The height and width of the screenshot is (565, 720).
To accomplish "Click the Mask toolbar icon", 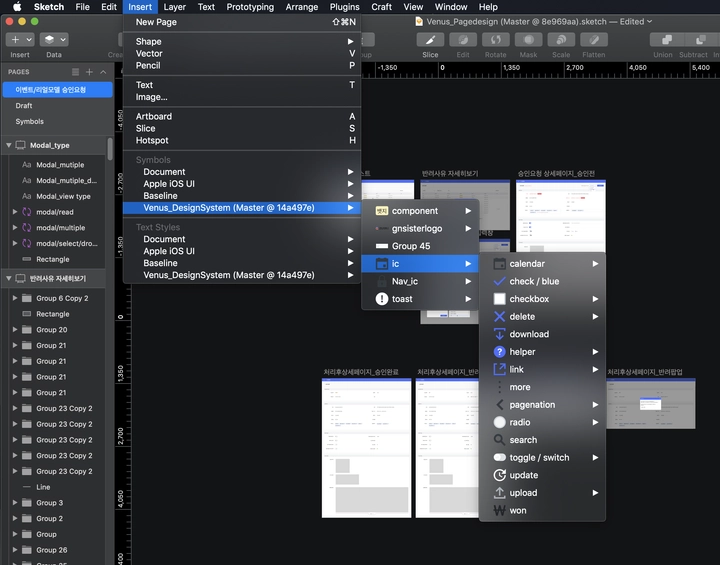I will pos(529,40).
